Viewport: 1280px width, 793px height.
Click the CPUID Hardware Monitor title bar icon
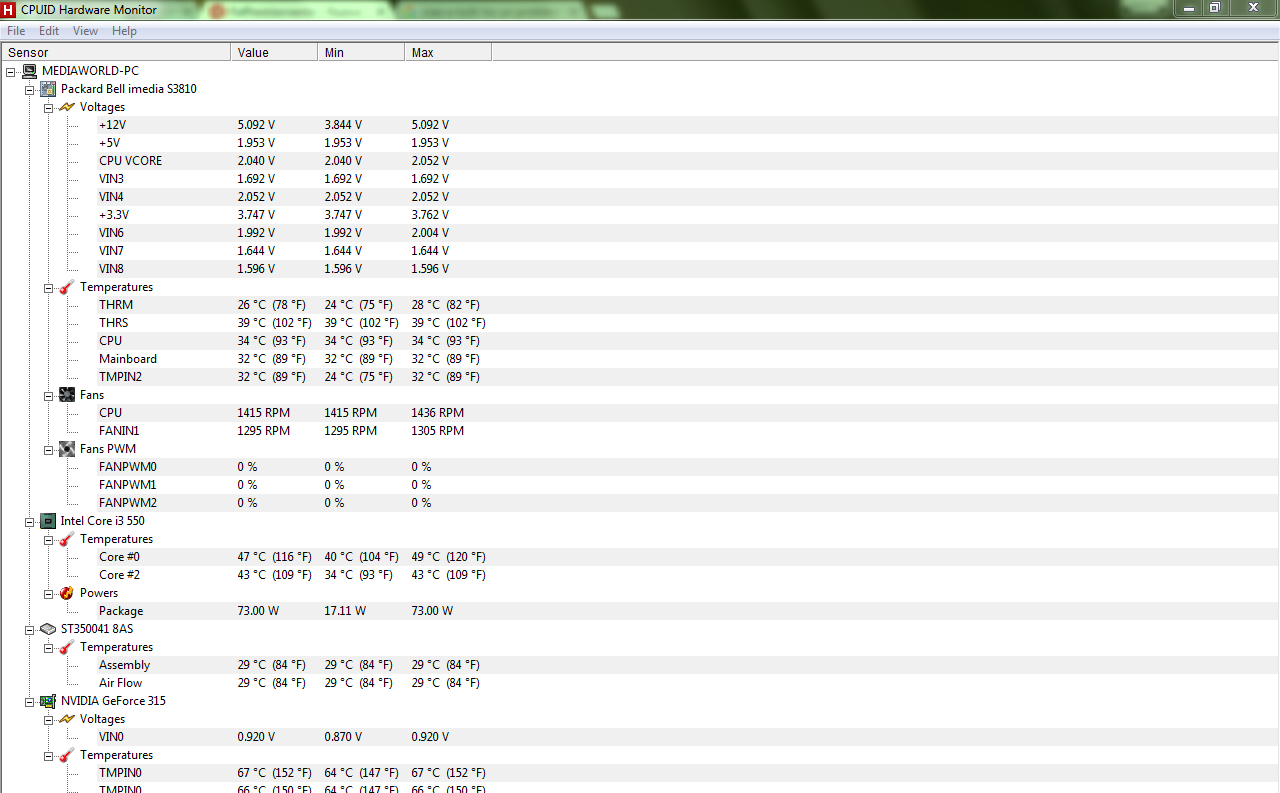[x=9, y=9]
